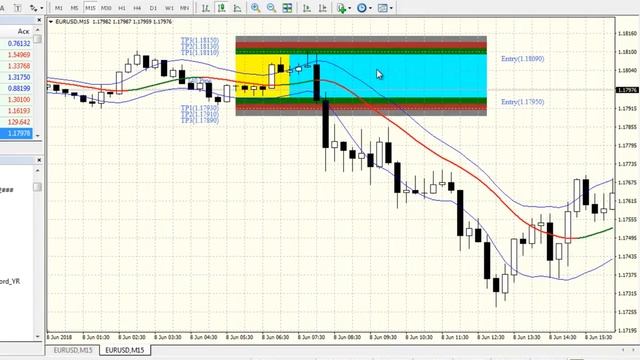Zoom out of the chart
The width and height of the screenshot is (640, 360).
click(271, 8)
